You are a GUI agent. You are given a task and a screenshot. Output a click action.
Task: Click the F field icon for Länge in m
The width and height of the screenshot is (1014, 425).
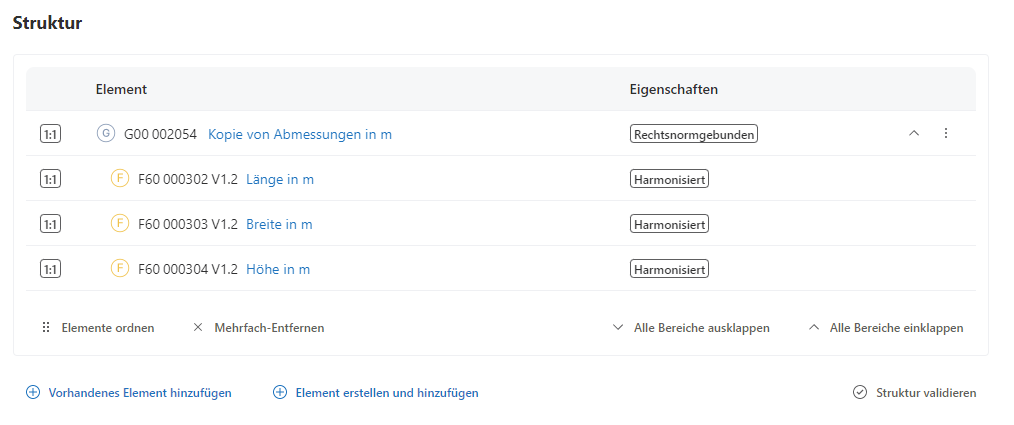pos(120,179)
